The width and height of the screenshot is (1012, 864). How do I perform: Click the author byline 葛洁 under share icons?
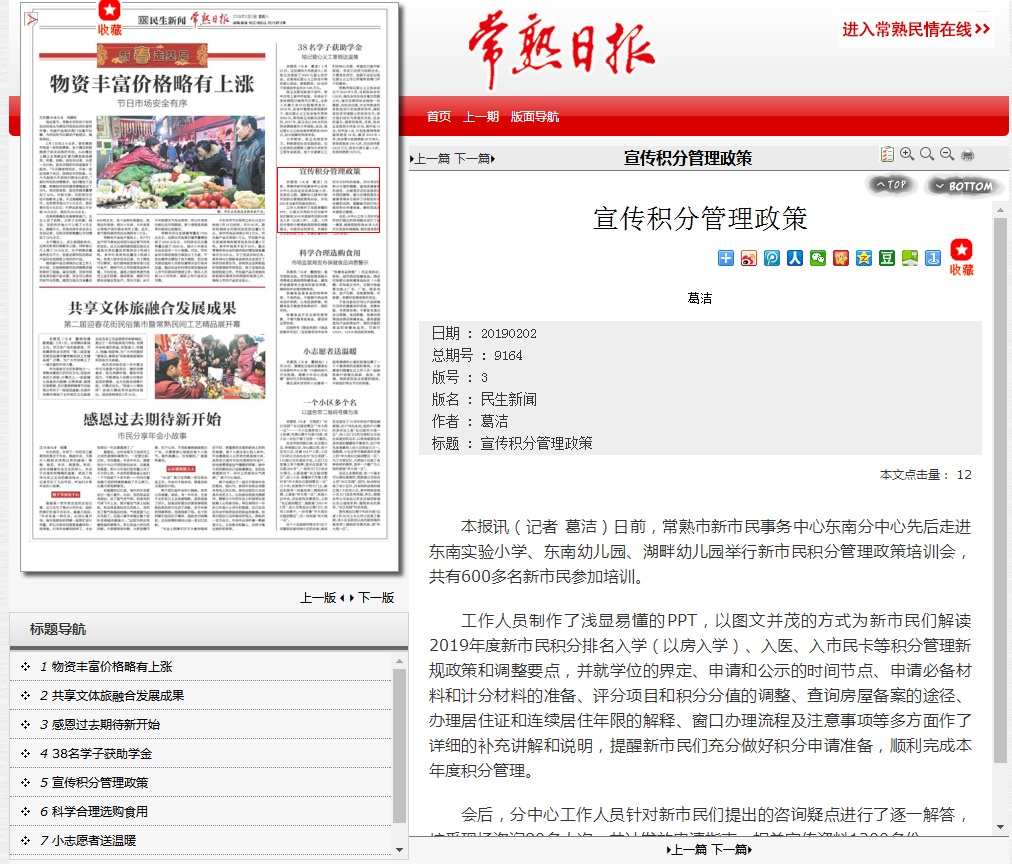[x=700, y=298]
